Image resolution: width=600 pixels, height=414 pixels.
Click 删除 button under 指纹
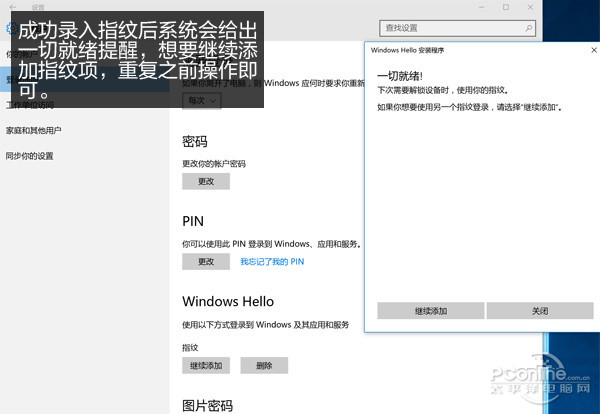(x=264, y=366)
